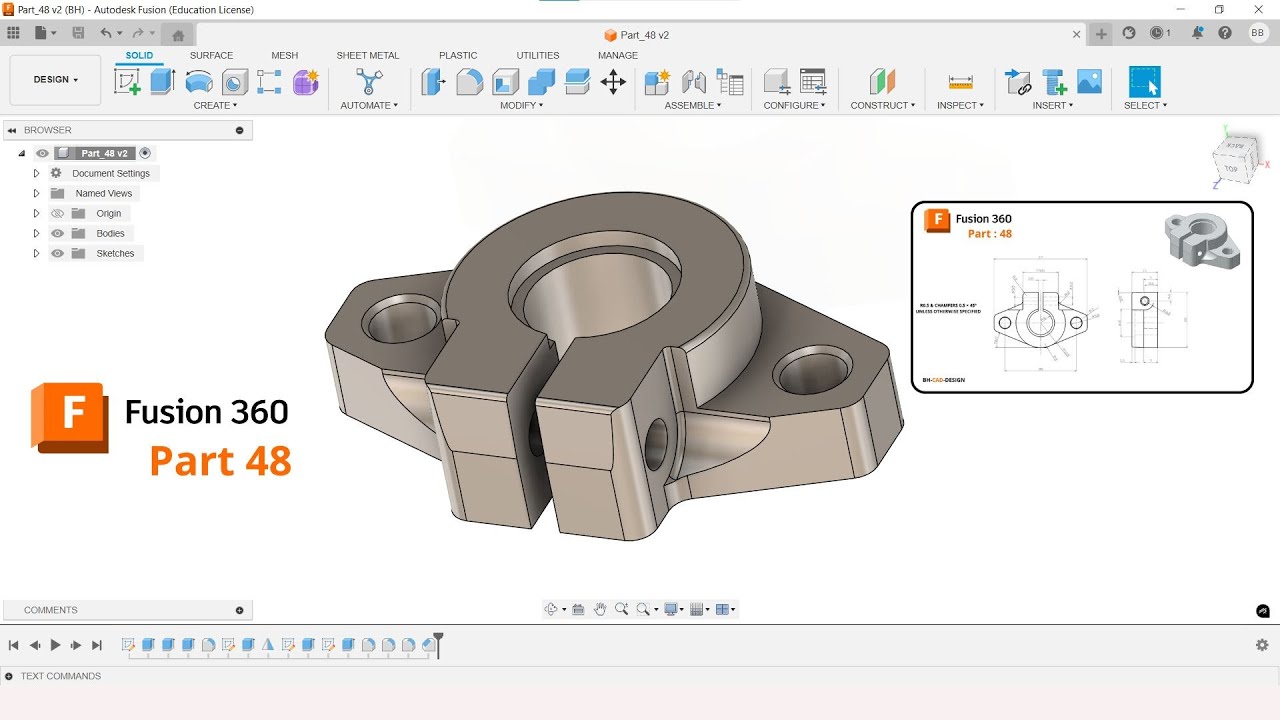Click the Redo arrow
This screenshot has width=1280, height=720.
tap(138, 33)
